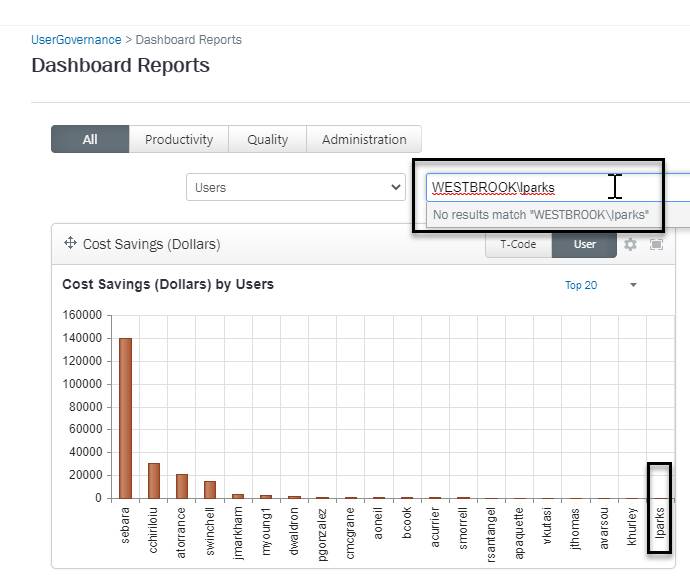Select the atorrance bar in chart
This screenshot has height=576, width=690.
182,485
